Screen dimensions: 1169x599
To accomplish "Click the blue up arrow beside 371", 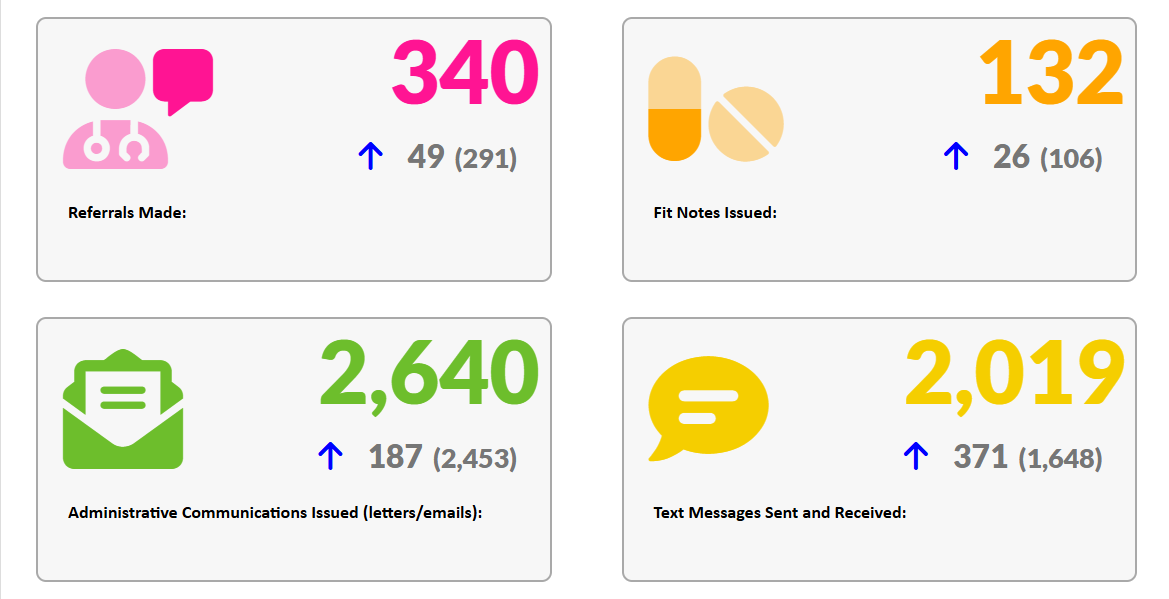I will (x=916, y=457).
